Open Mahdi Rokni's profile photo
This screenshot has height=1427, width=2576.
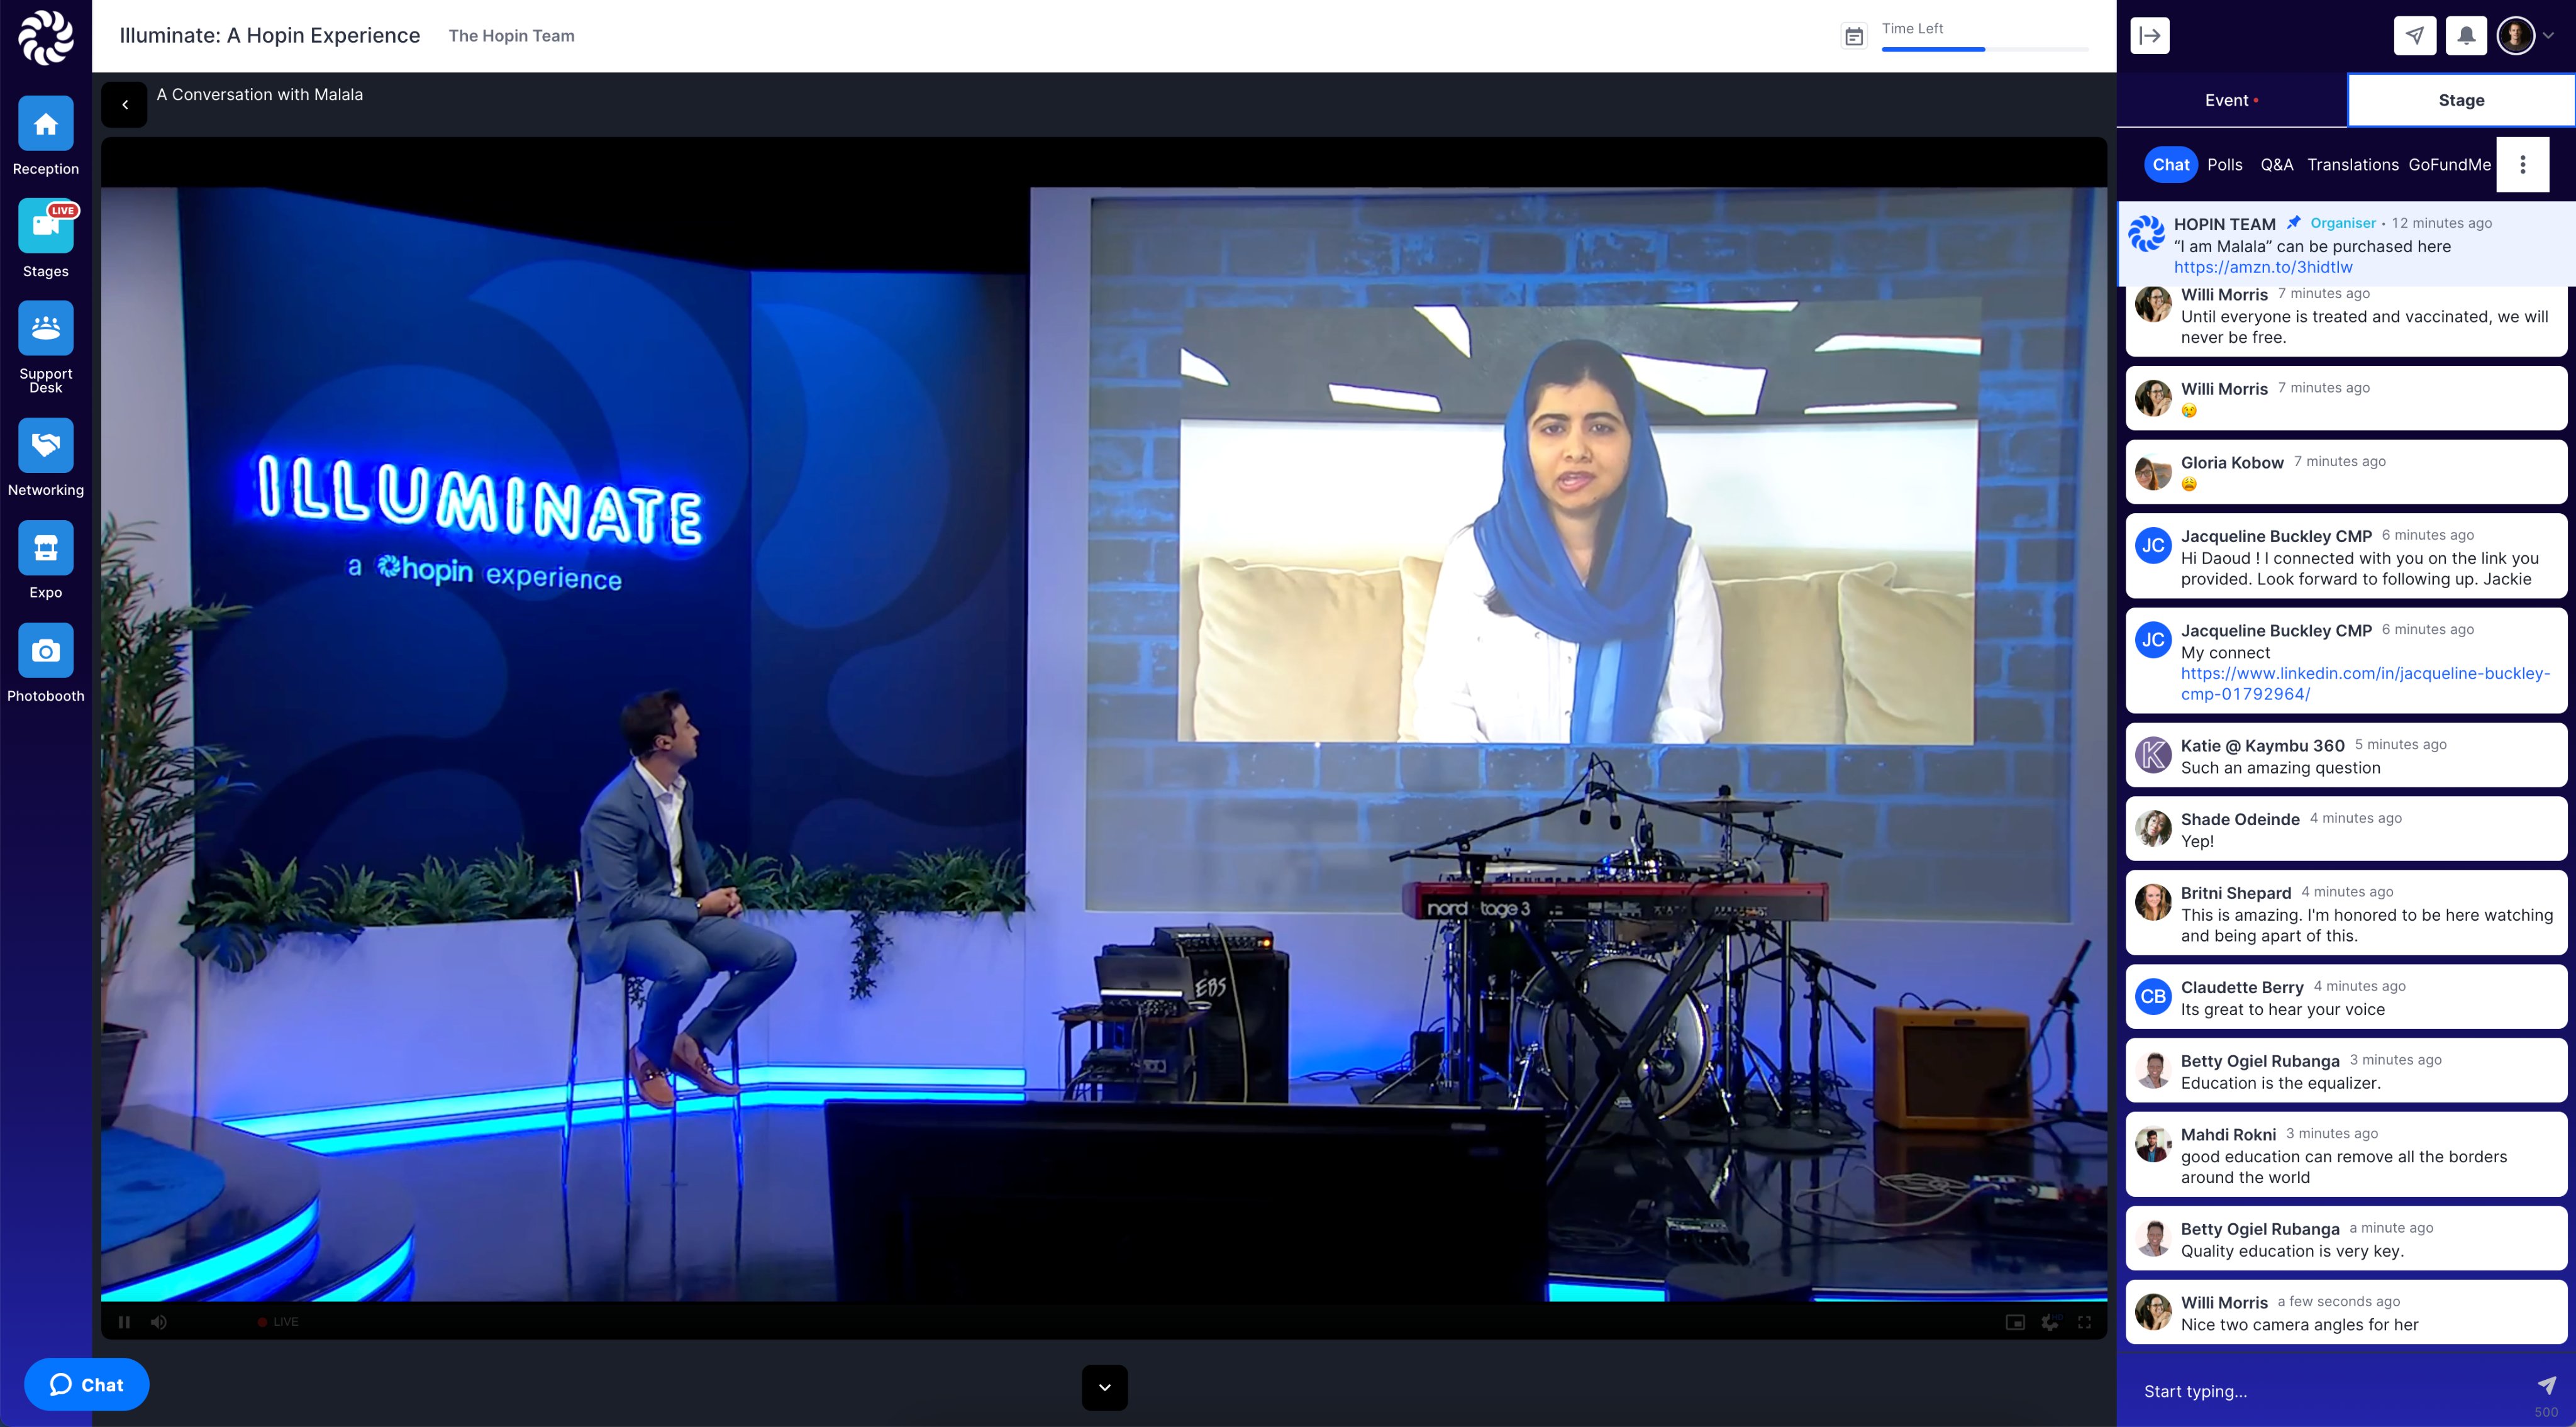coord(2153,1144)
